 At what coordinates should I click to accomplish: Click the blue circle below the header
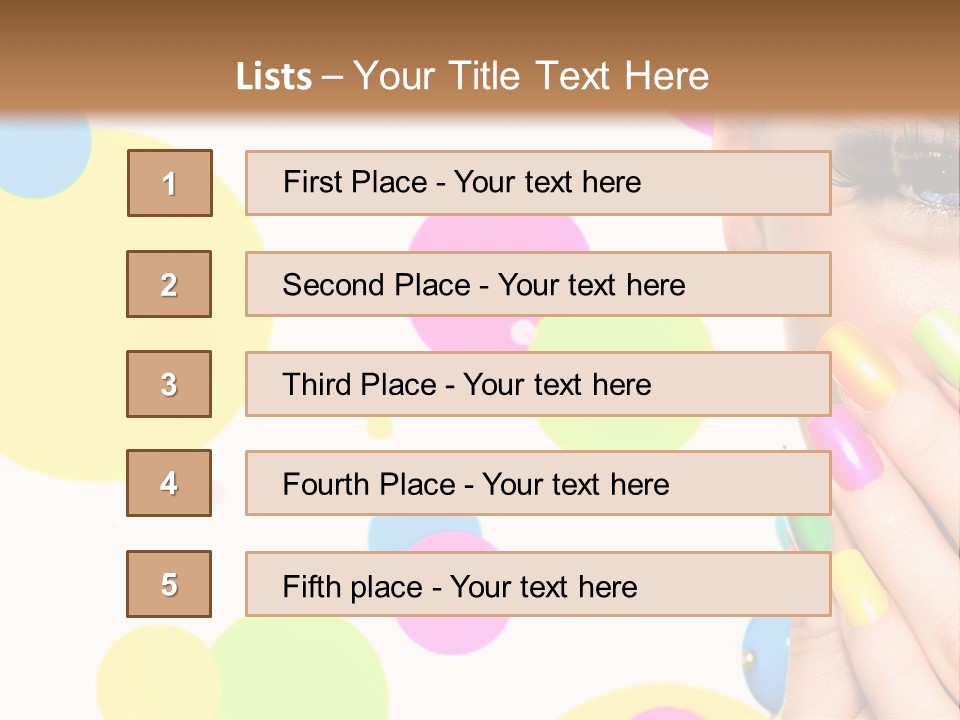tap(40, 150)
